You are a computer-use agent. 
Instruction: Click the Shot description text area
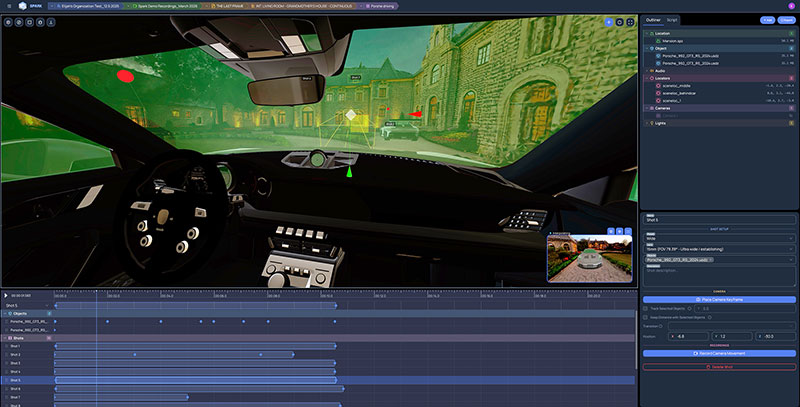(719, 275)
